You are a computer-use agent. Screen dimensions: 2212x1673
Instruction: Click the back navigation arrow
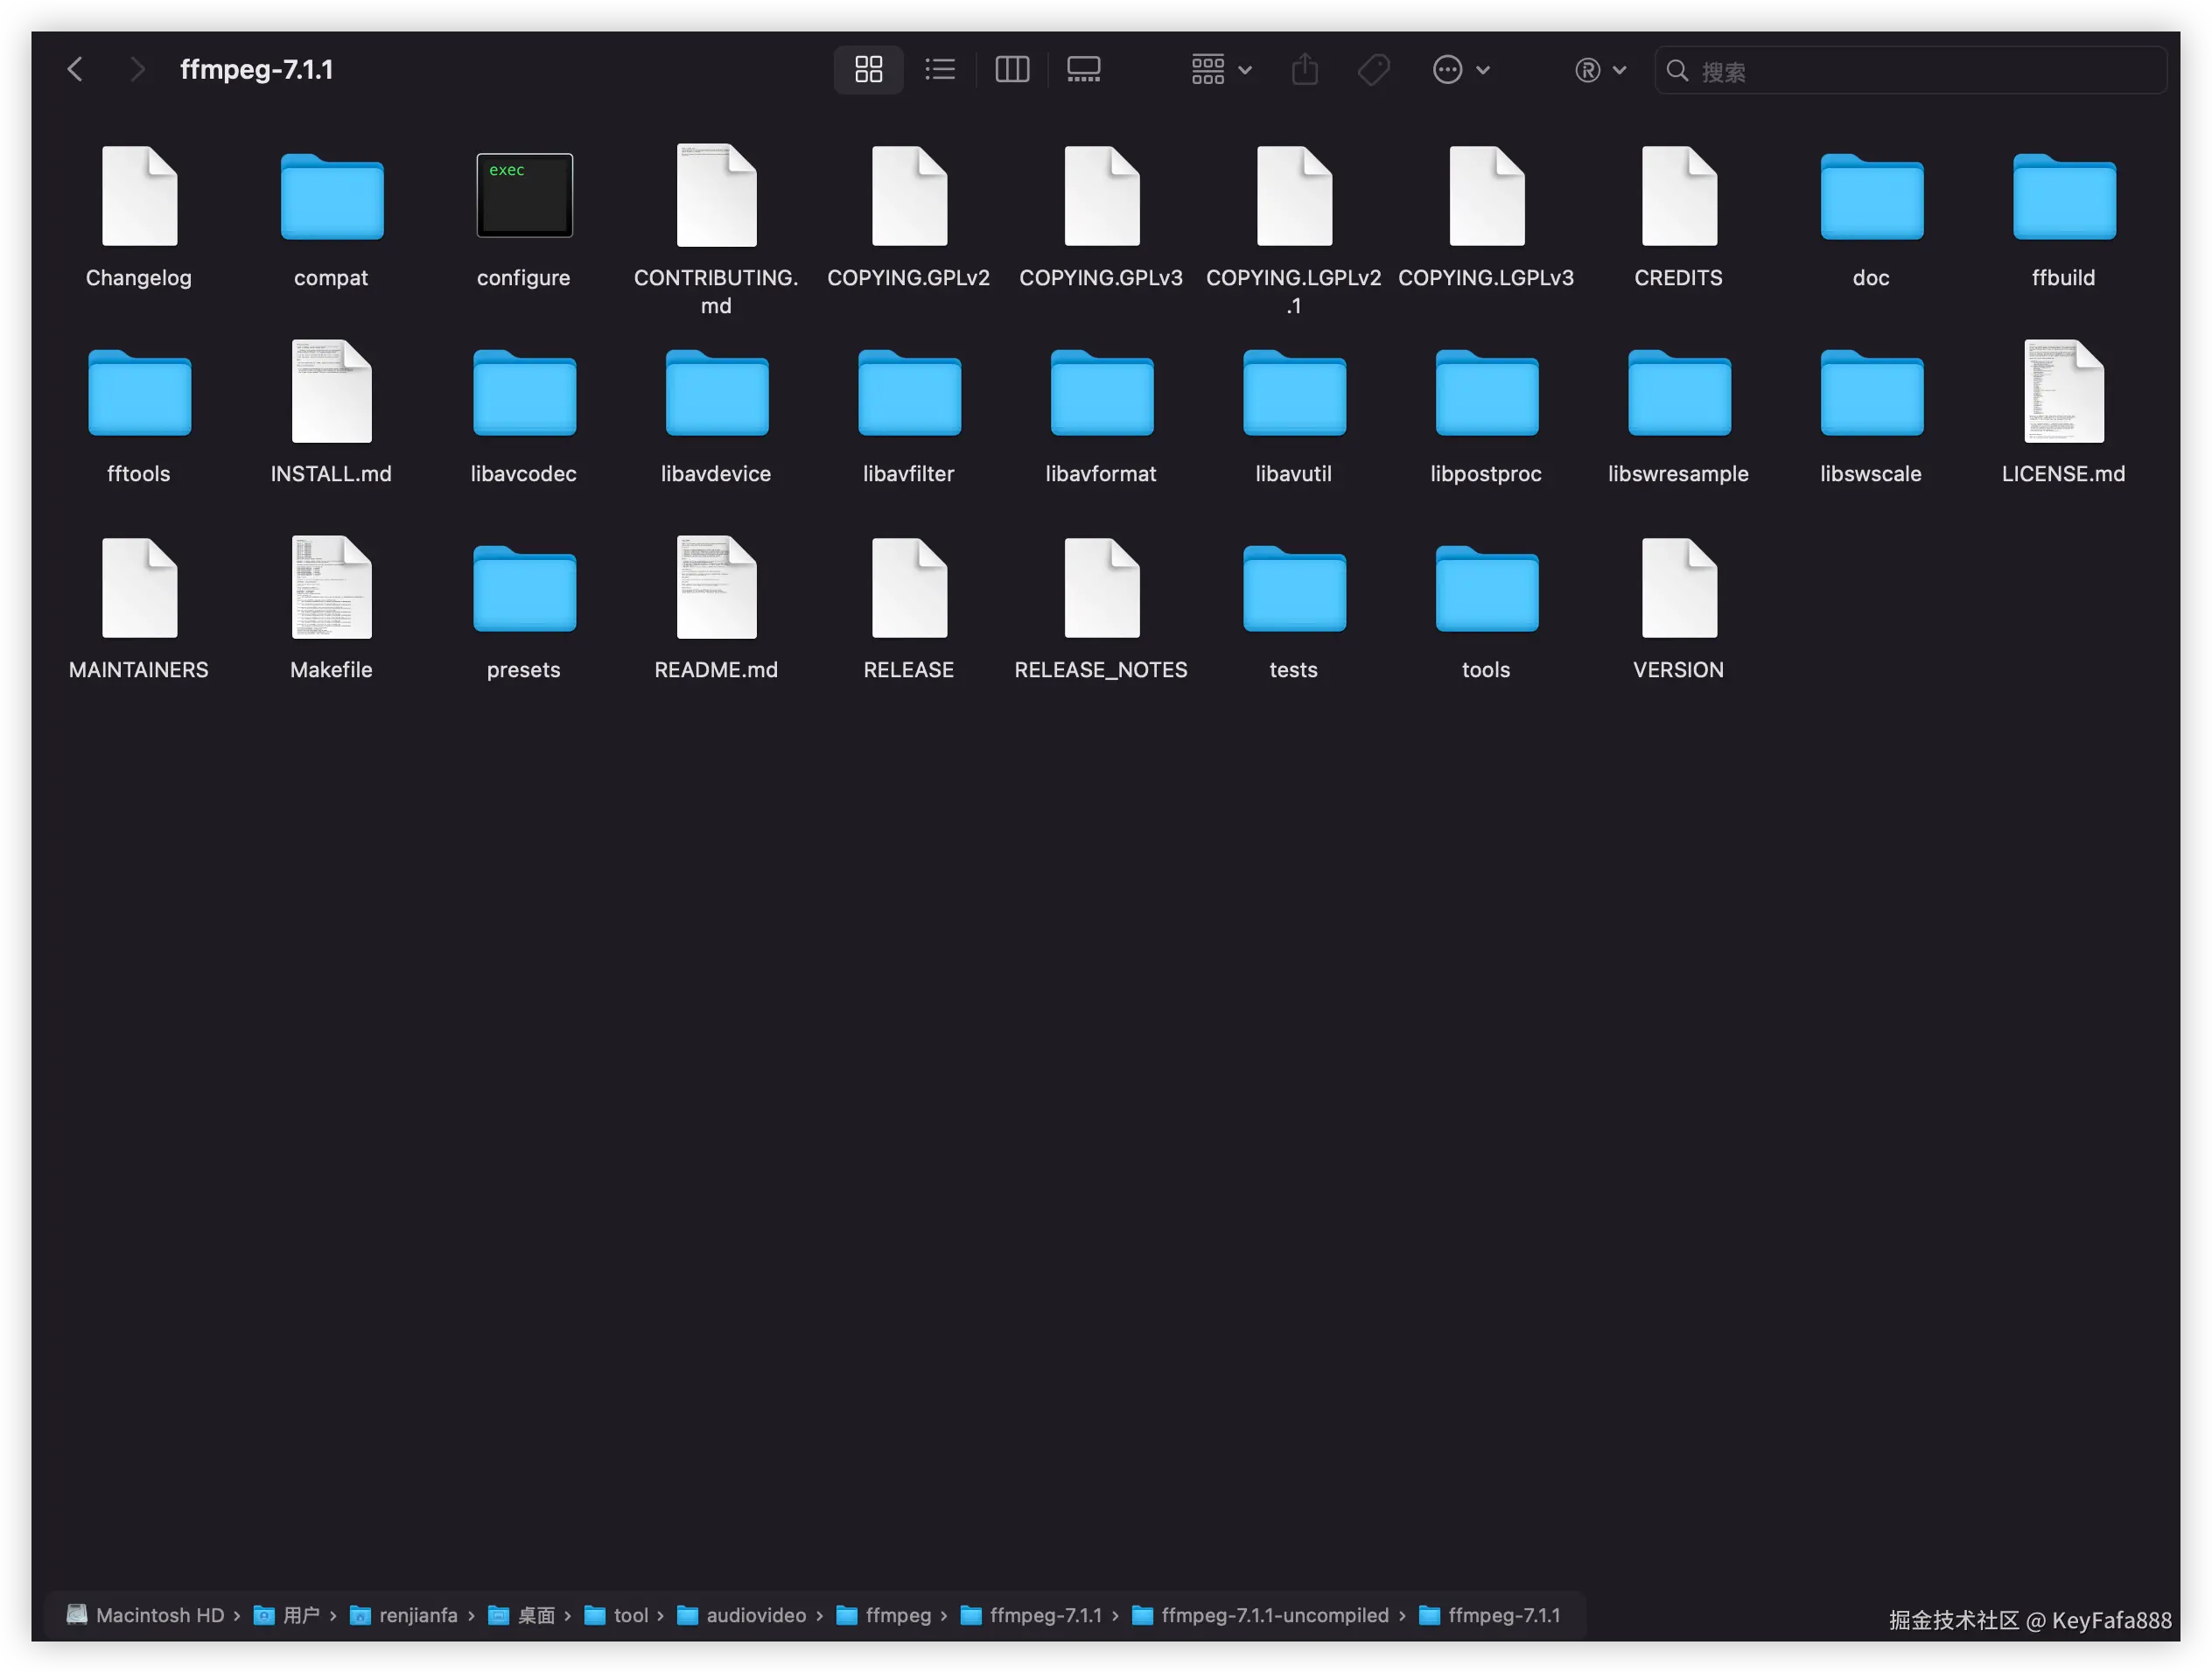click(x=76, y=69)
